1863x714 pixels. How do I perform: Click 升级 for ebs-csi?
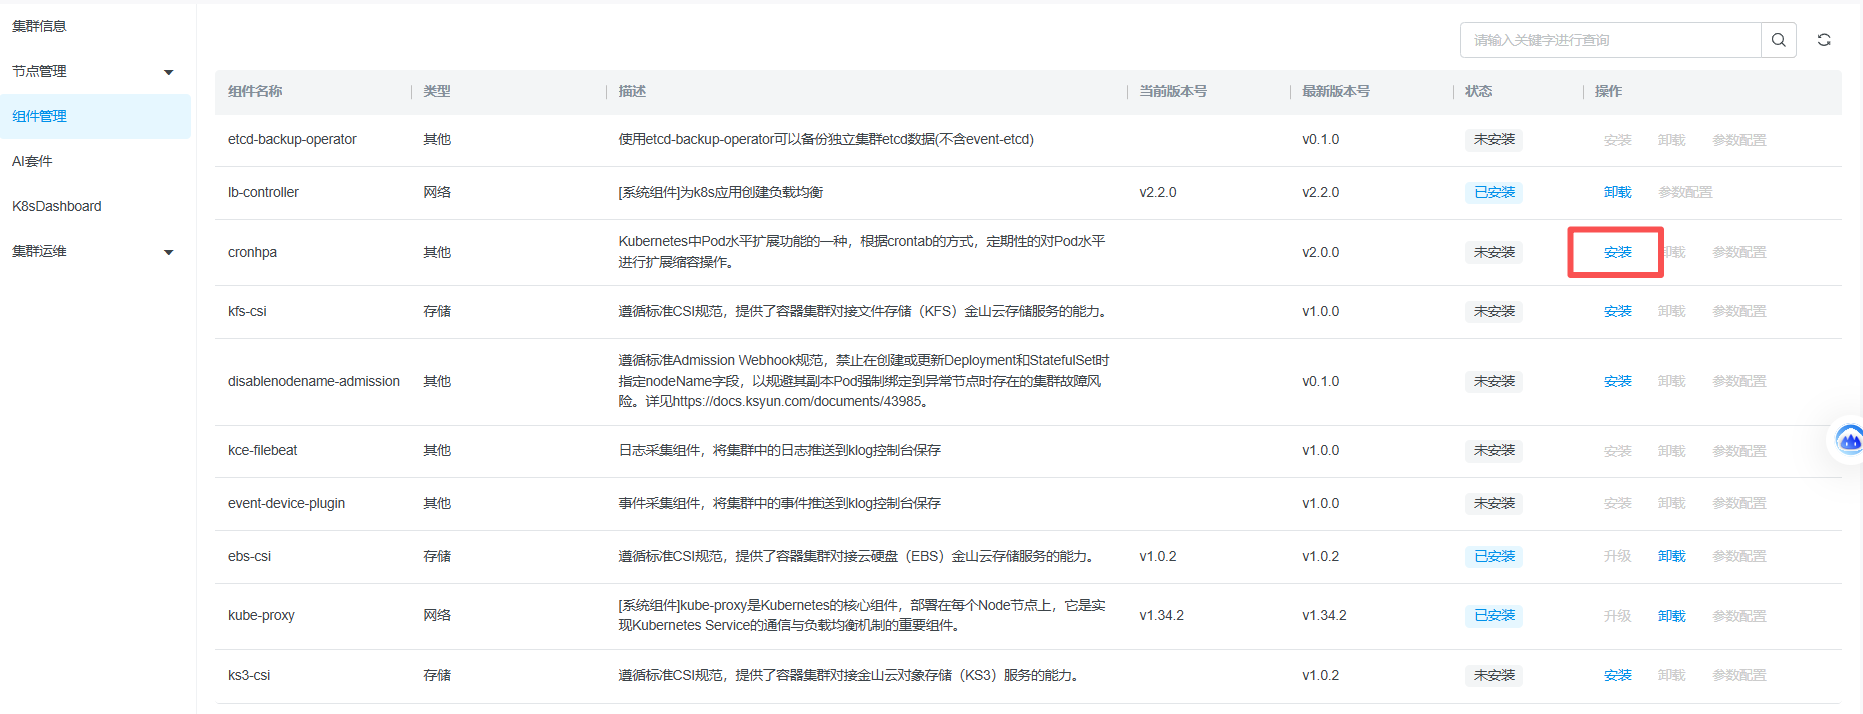click(x=1617, y=556)
